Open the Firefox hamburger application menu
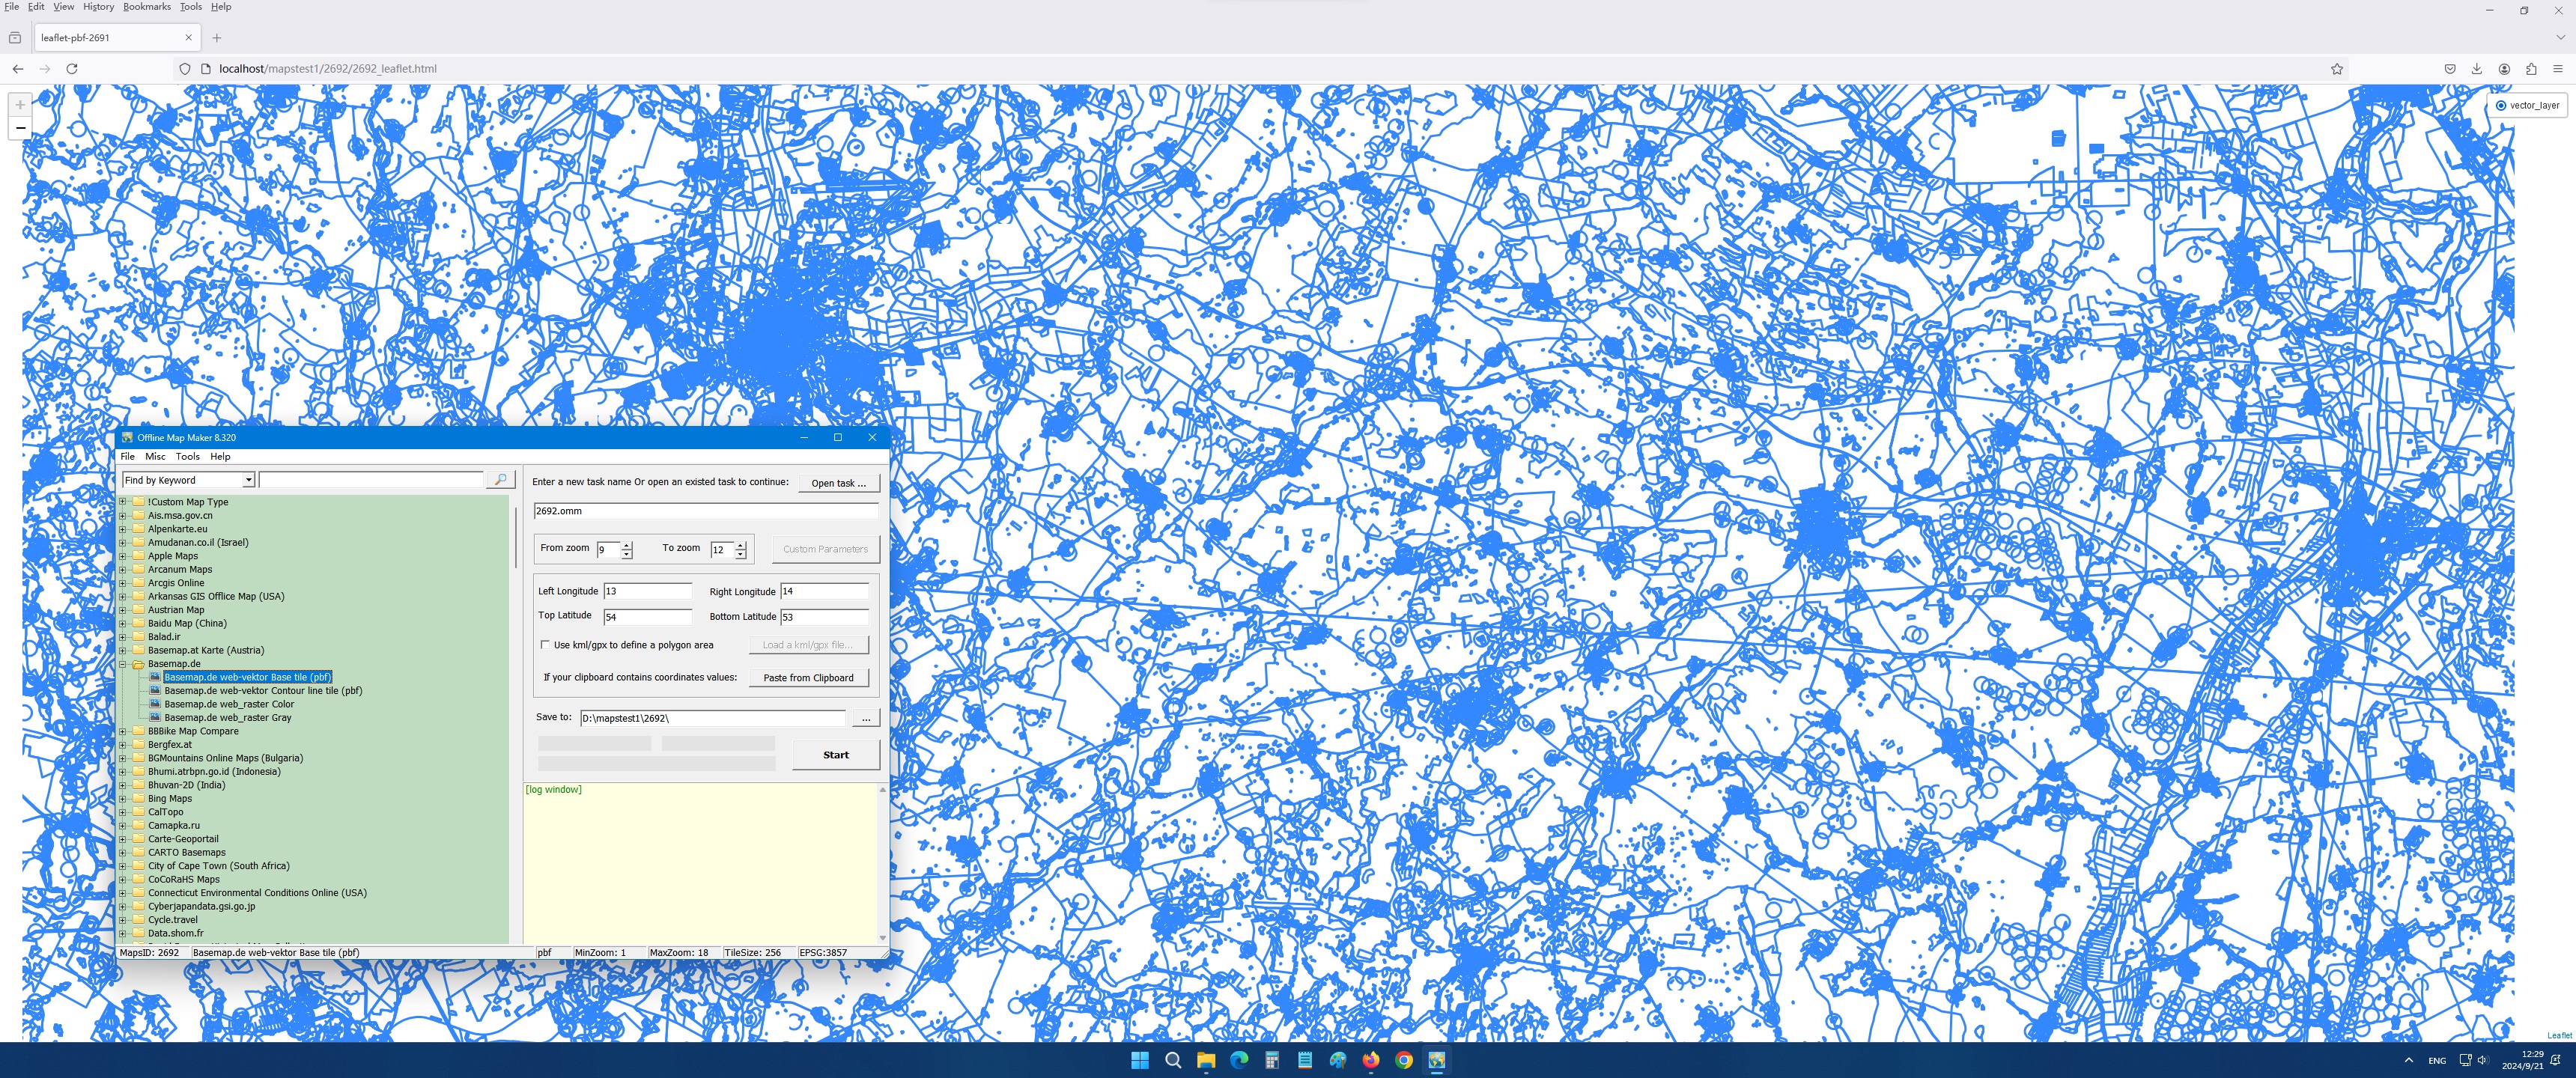The height and width of the screenshot is (1078, 2576). point(2558,69)
